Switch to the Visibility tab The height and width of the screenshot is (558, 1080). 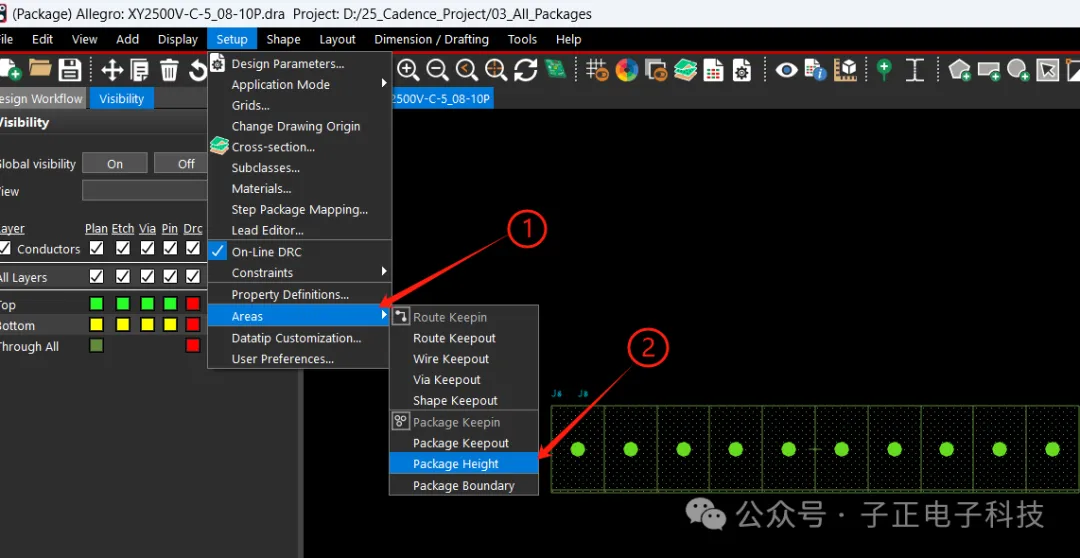pyautogui.click(x=122, y=99)
